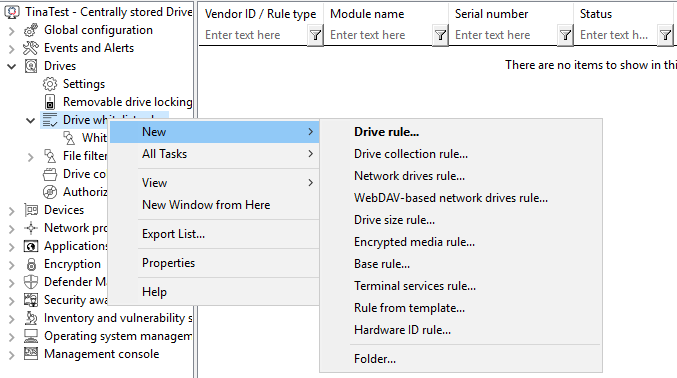Screen dimensions: 677x378
Task: Open the Serial number column filter button
Action: pyautogui.click(x=565, y=35)
